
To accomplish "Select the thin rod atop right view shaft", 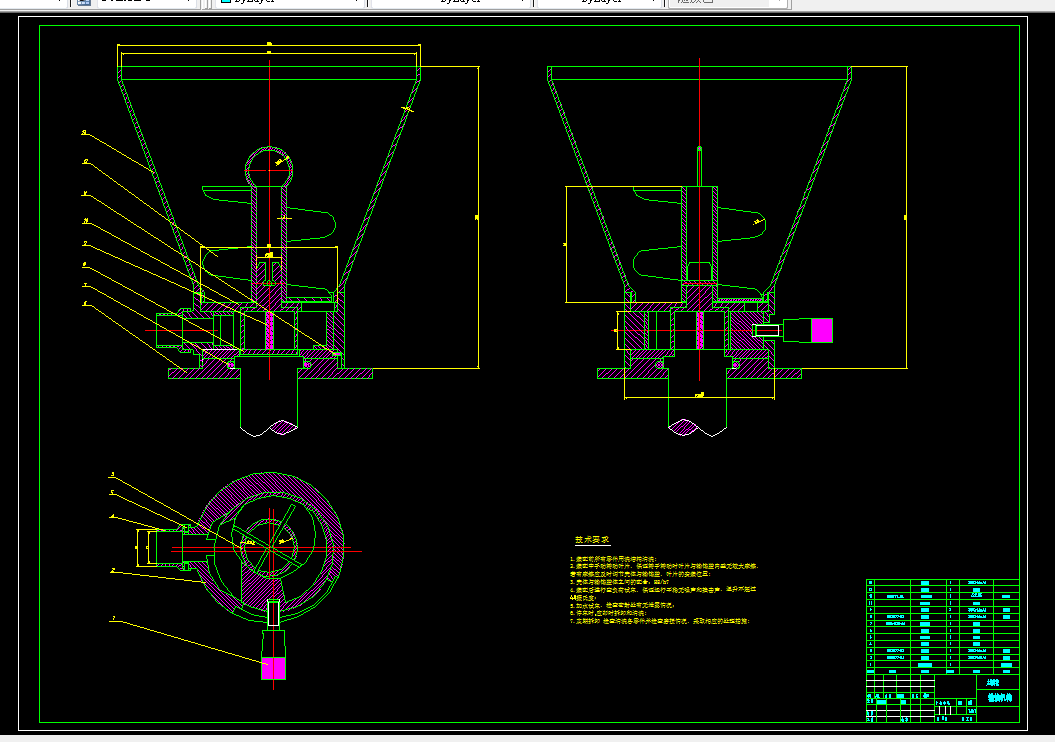I will [x=699, y=166].
